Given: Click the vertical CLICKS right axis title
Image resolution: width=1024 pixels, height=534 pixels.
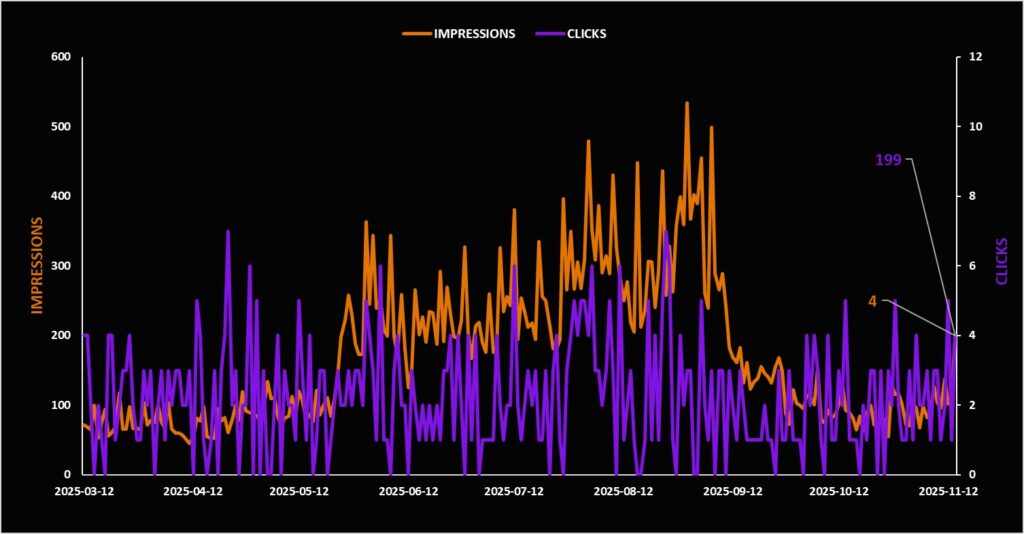Looking at the screenshot, I should pos(1000,261).
